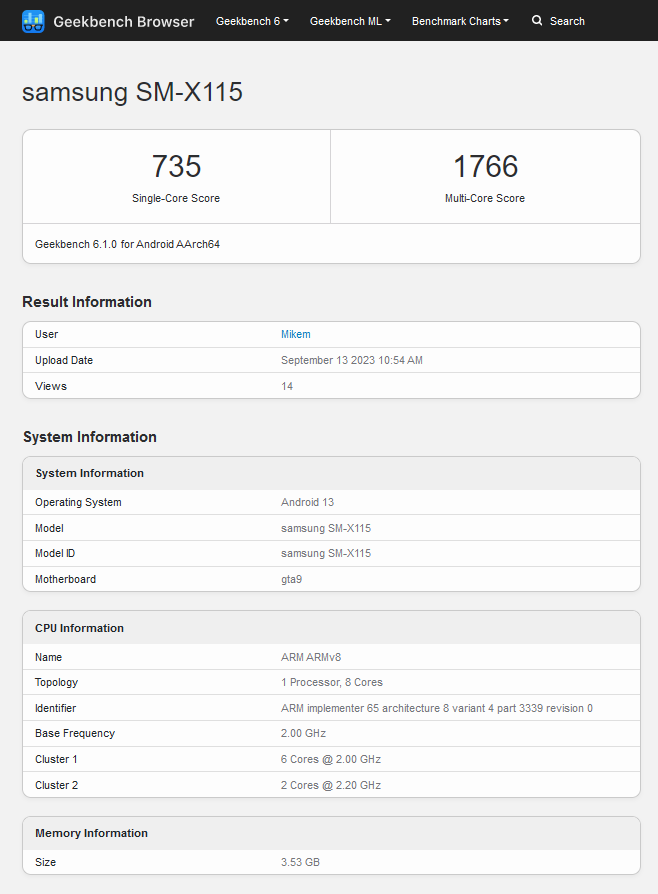658x894 pixels.
Task: Click the Identifier row label
Action: [x=55, y=708]
